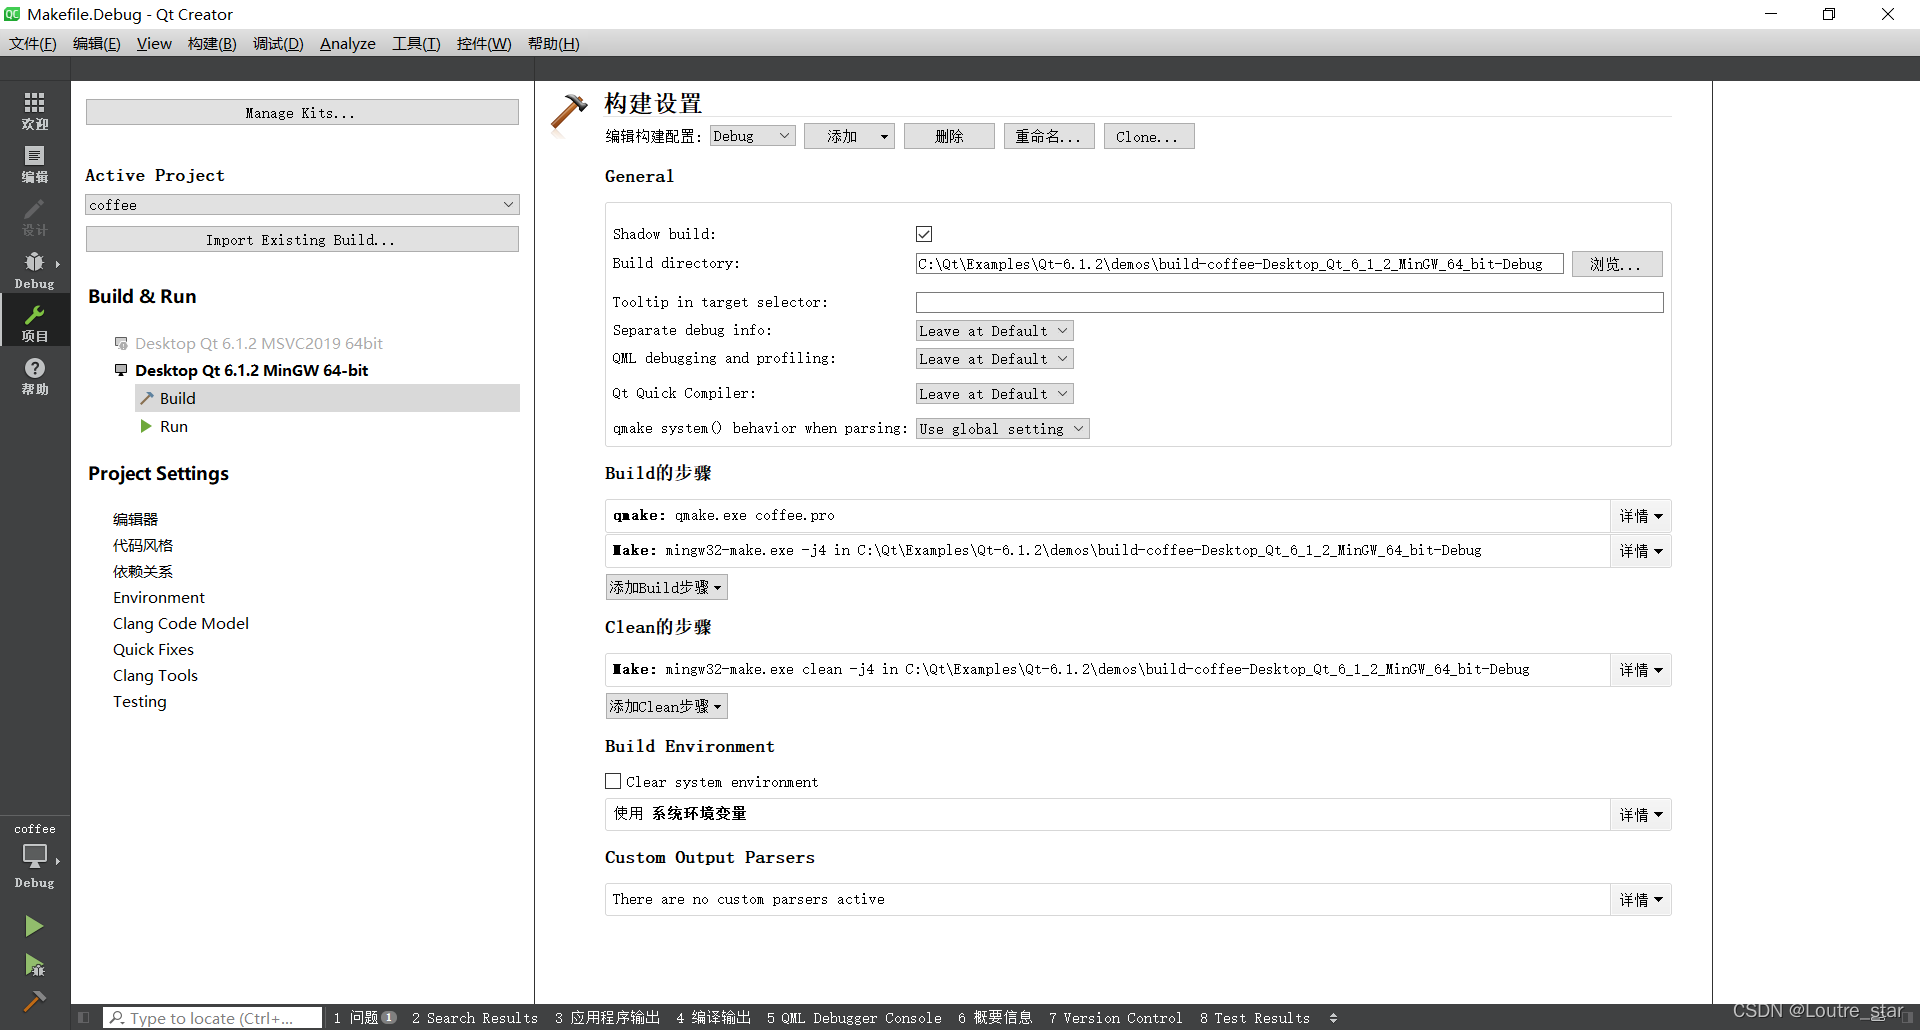The image size is (1920, 1030).
Task: Open the 工具(T) menu
Action: click(x=416, y=43)
